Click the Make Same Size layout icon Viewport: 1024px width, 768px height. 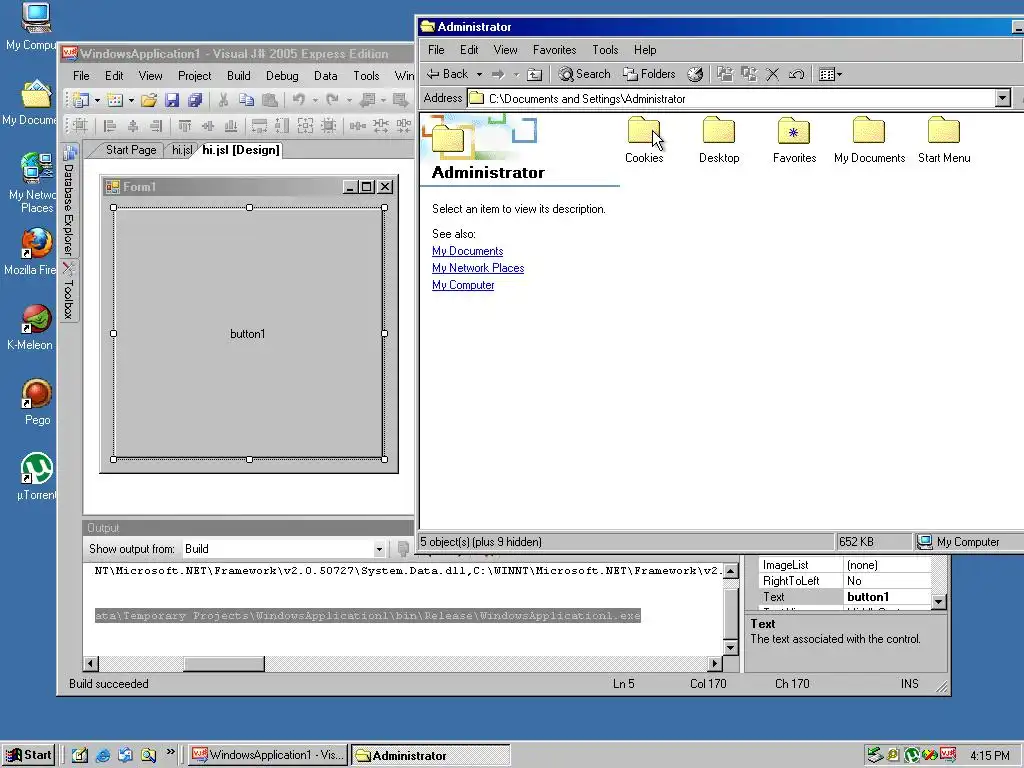305,125
